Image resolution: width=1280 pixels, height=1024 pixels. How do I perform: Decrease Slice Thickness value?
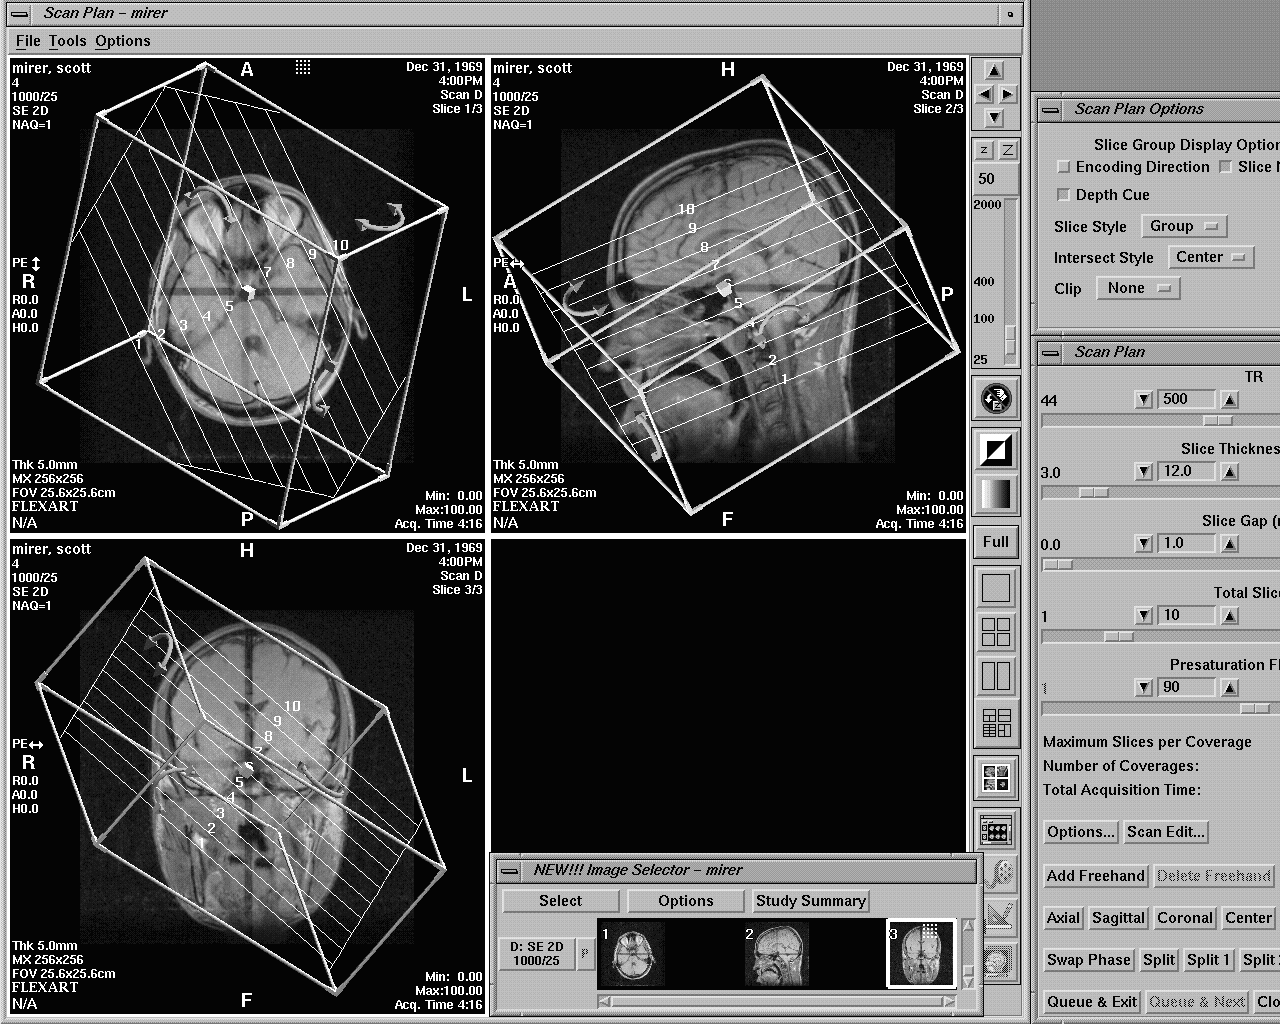click(1145, 471)
